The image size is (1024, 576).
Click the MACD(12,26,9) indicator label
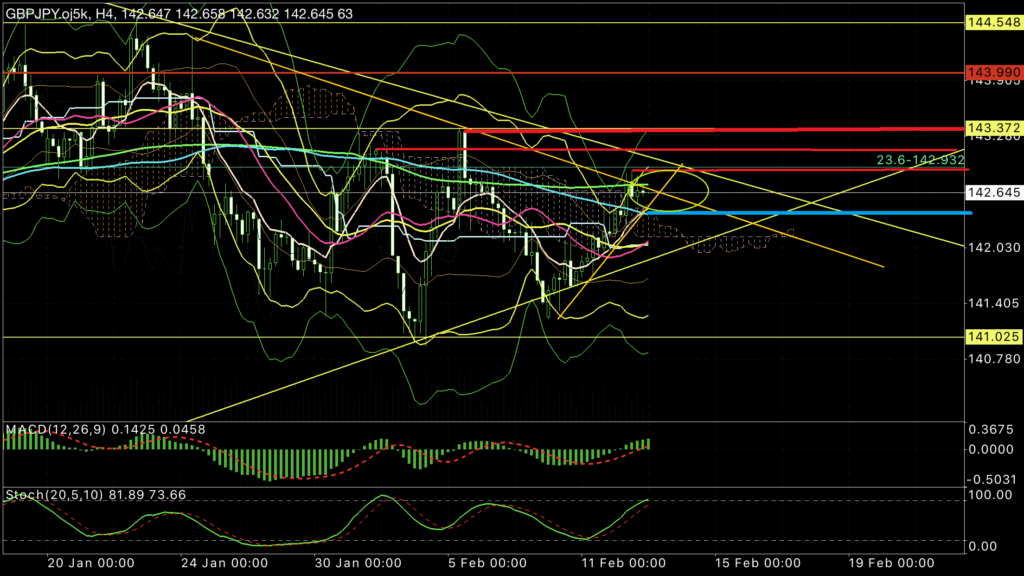(x=105, y=429)
